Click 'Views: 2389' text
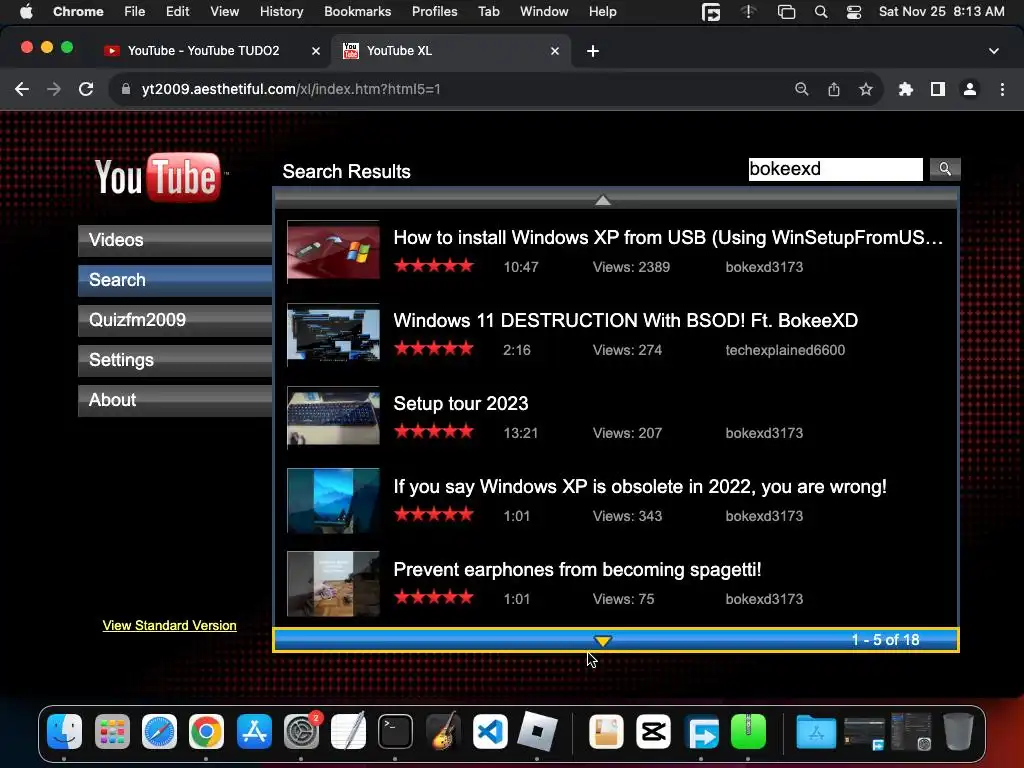This screenshot has height=768, width=1024. coord(631,267)
